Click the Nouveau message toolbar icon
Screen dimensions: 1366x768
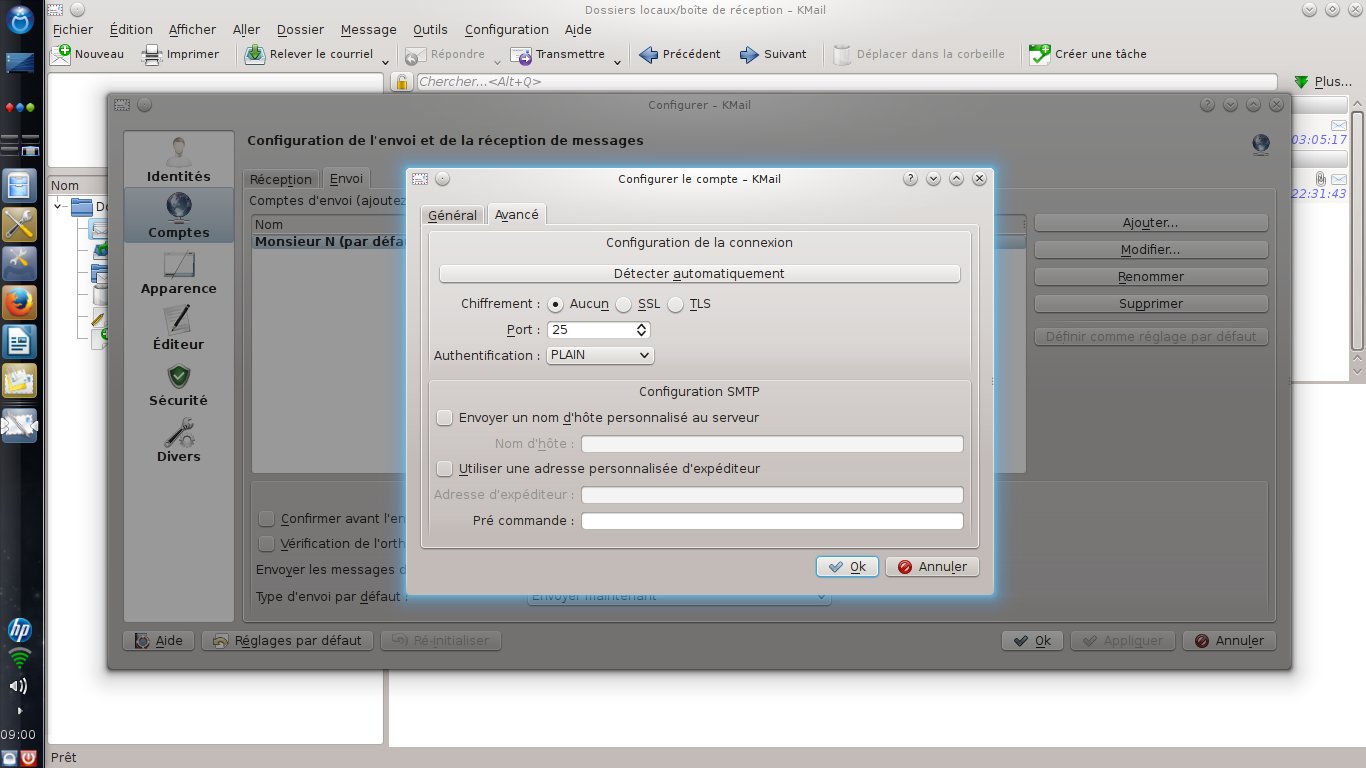click(x=61, y=54)
